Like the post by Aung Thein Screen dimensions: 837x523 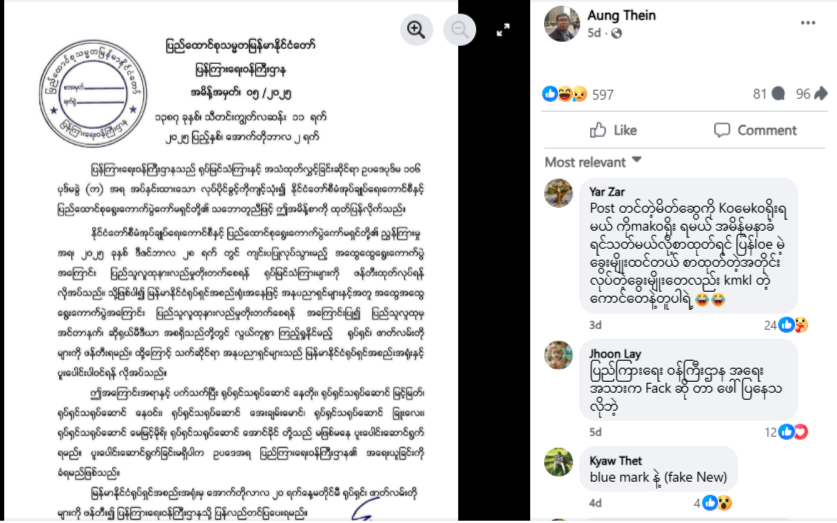pyautogui.click(x=613, y=130)
